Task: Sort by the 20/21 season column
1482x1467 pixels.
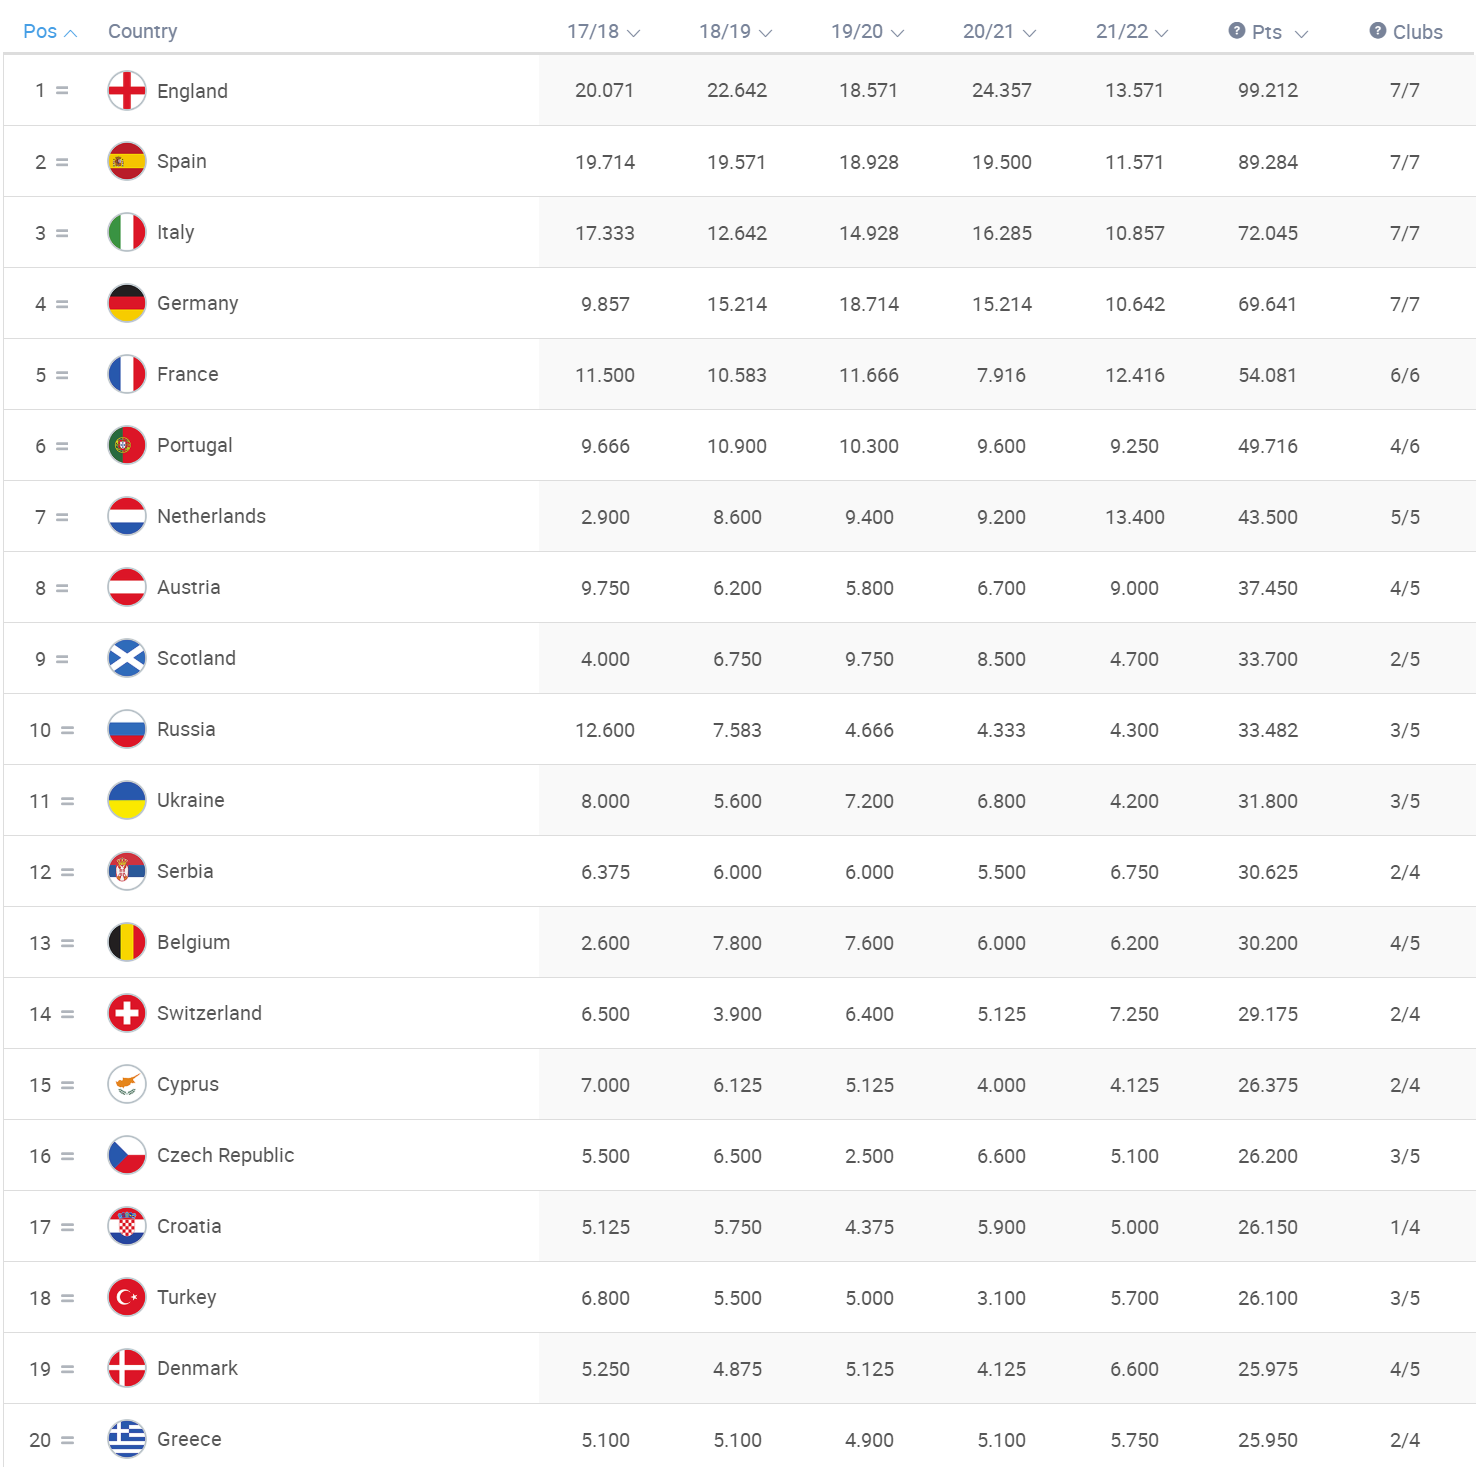Action: [x=999, y=32]
